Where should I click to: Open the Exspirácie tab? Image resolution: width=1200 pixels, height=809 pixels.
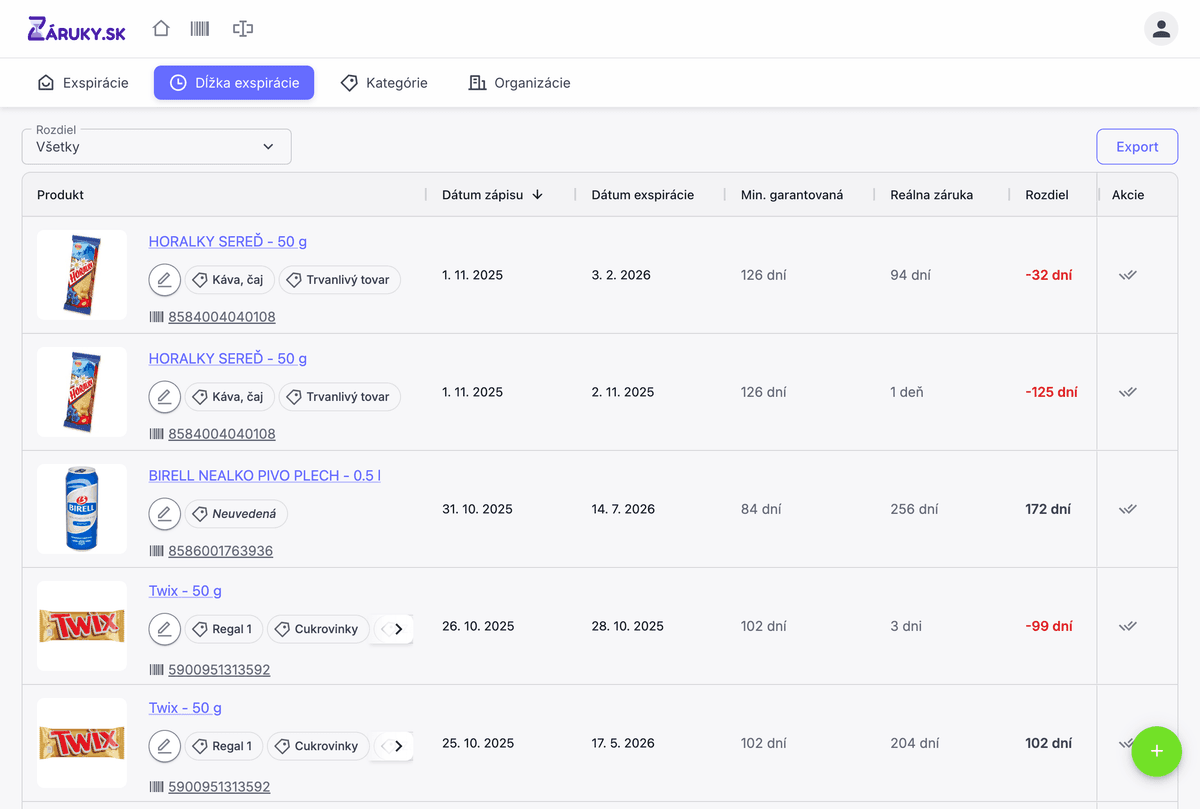click(83, 83)
